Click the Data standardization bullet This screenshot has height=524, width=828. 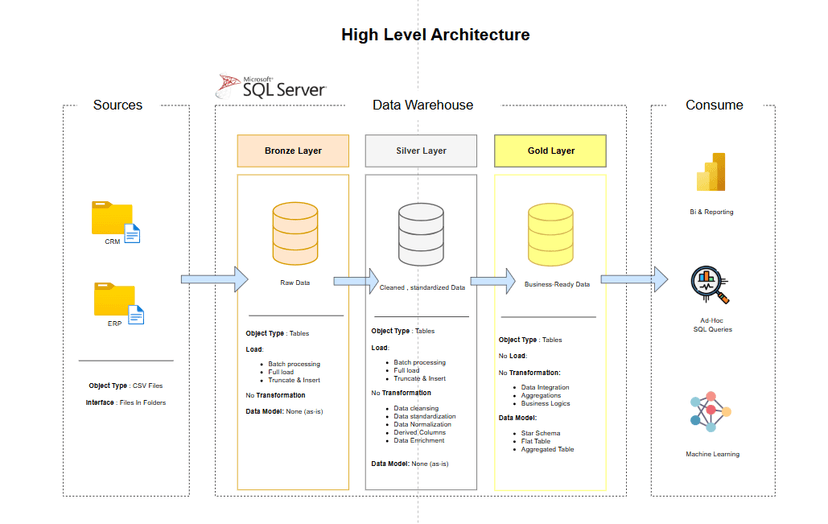425,416
